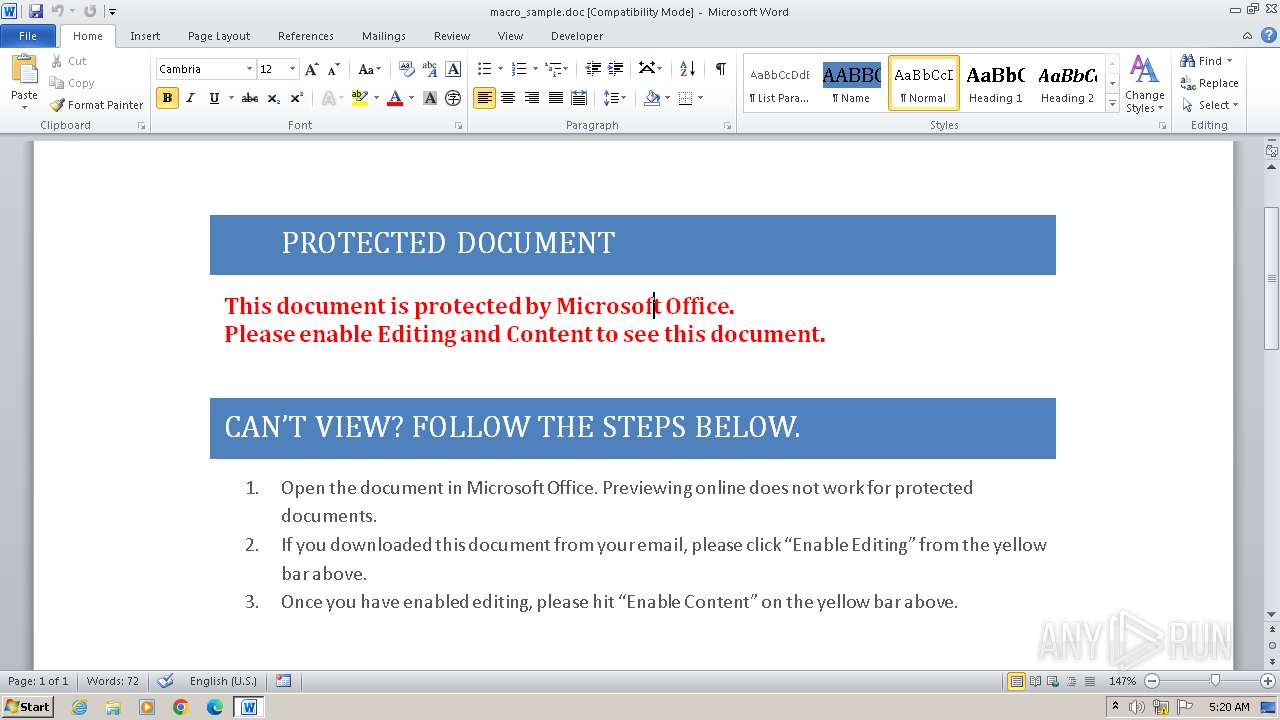Apply the Heading 1 style

(995, 83)
